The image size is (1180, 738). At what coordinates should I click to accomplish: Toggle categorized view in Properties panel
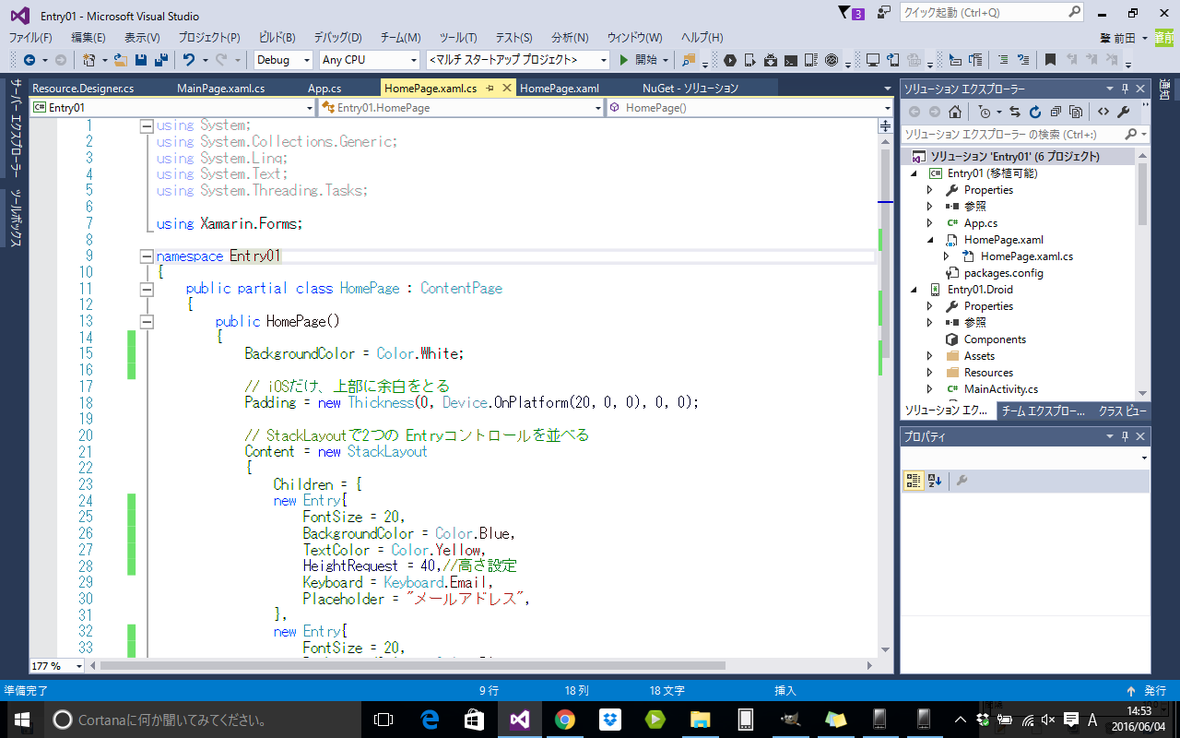[x=913, y=481]
